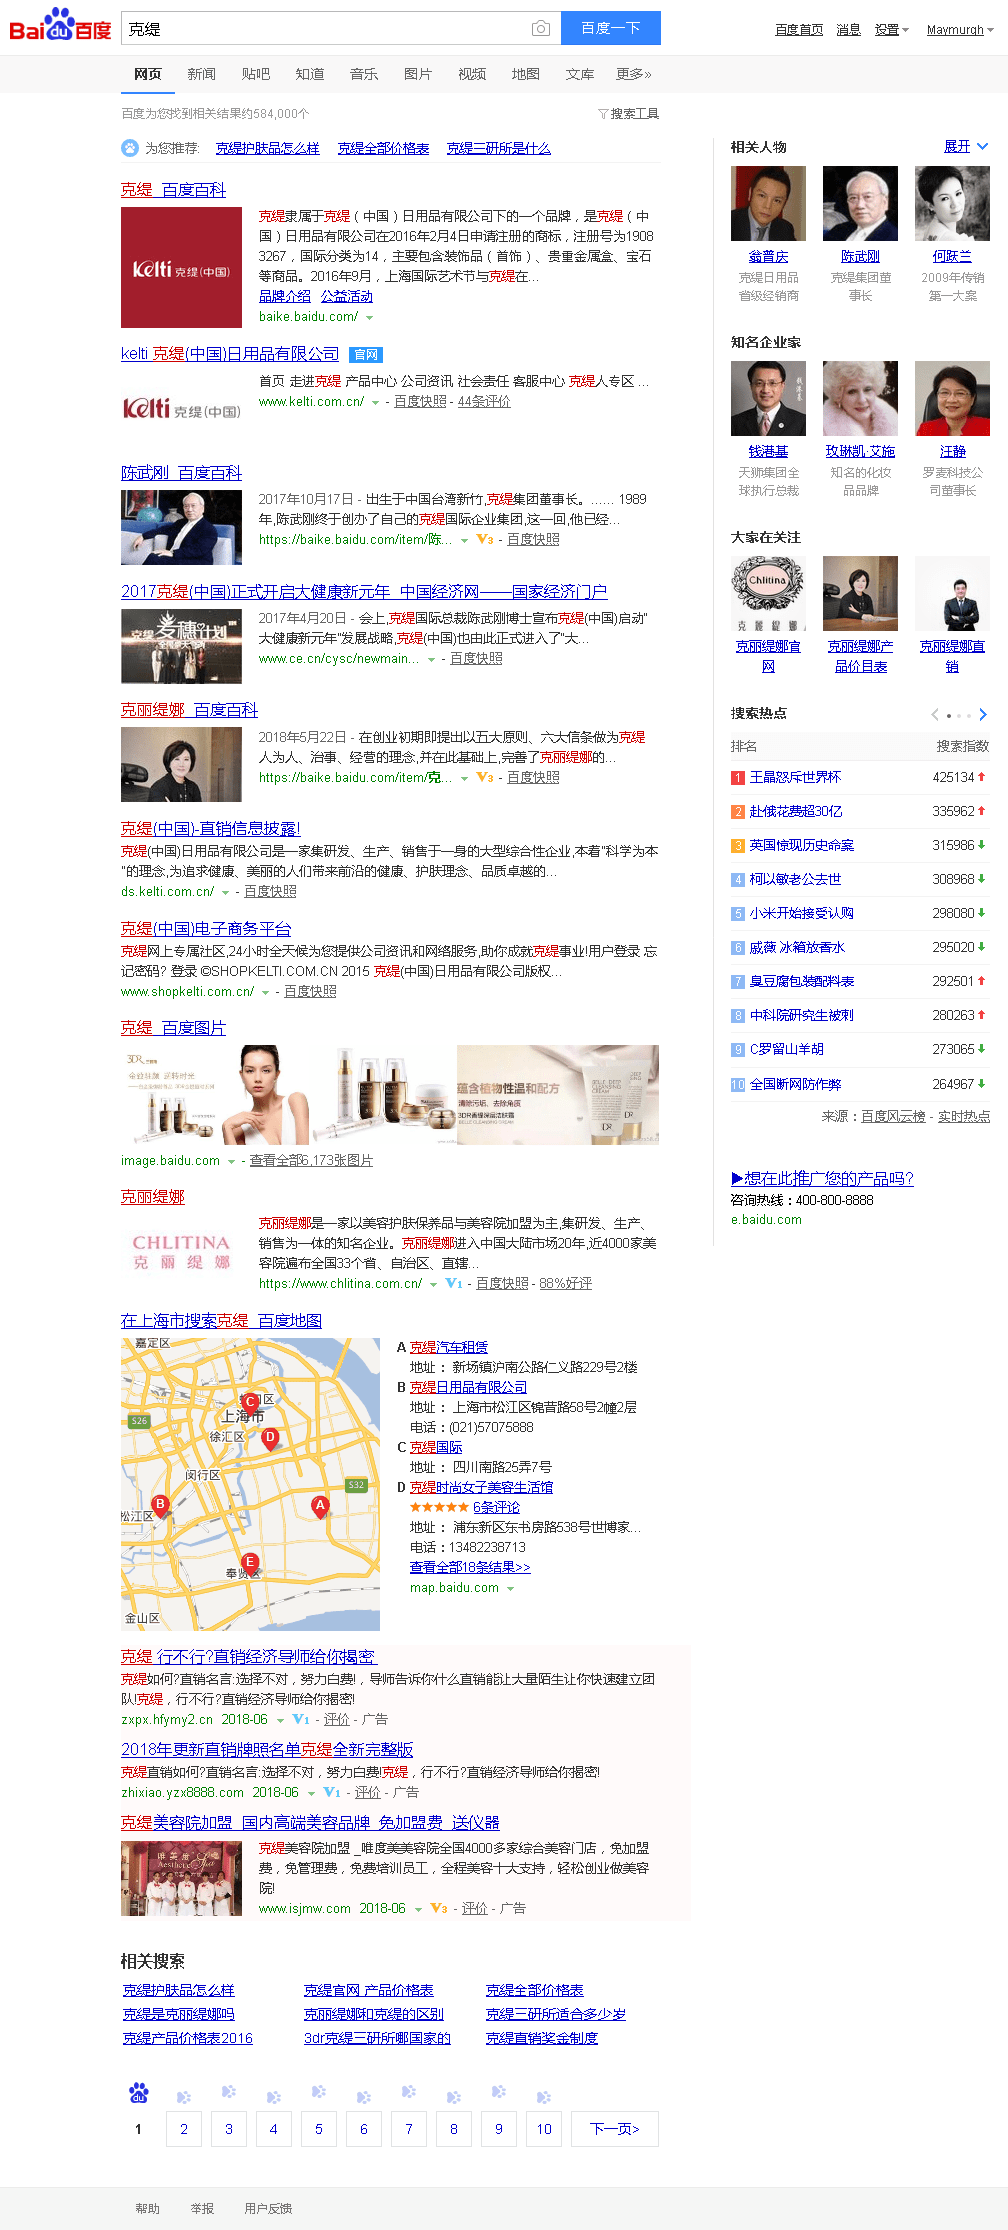Open 克缇(中国)电子商务平台 link
The width and height of the screenshot is (1008, 2230).
tap(206, 929)
